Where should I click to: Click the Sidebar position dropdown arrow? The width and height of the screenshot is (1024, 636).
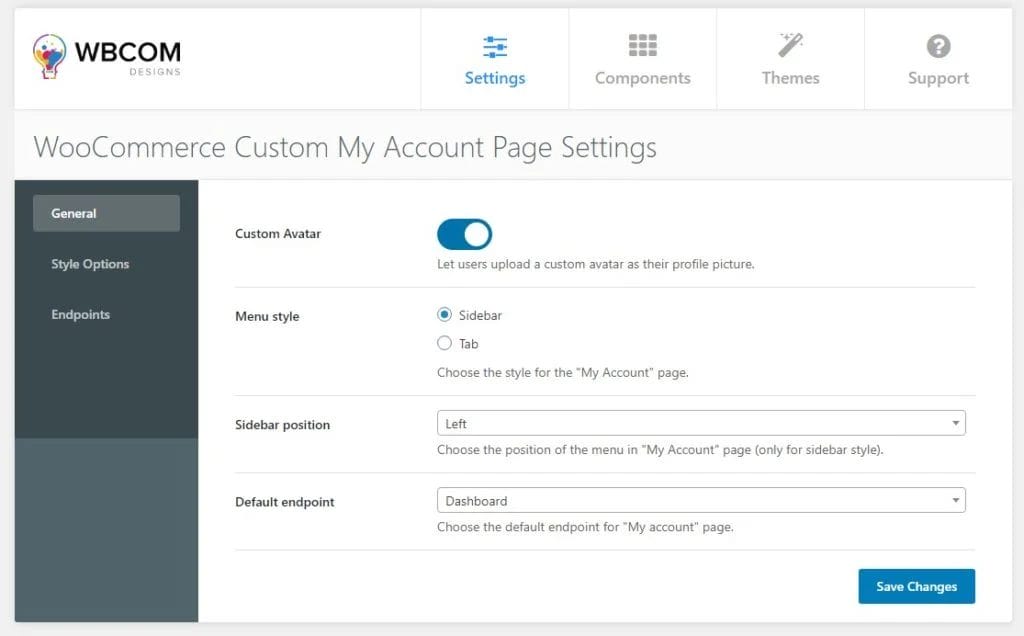point(957,422)
